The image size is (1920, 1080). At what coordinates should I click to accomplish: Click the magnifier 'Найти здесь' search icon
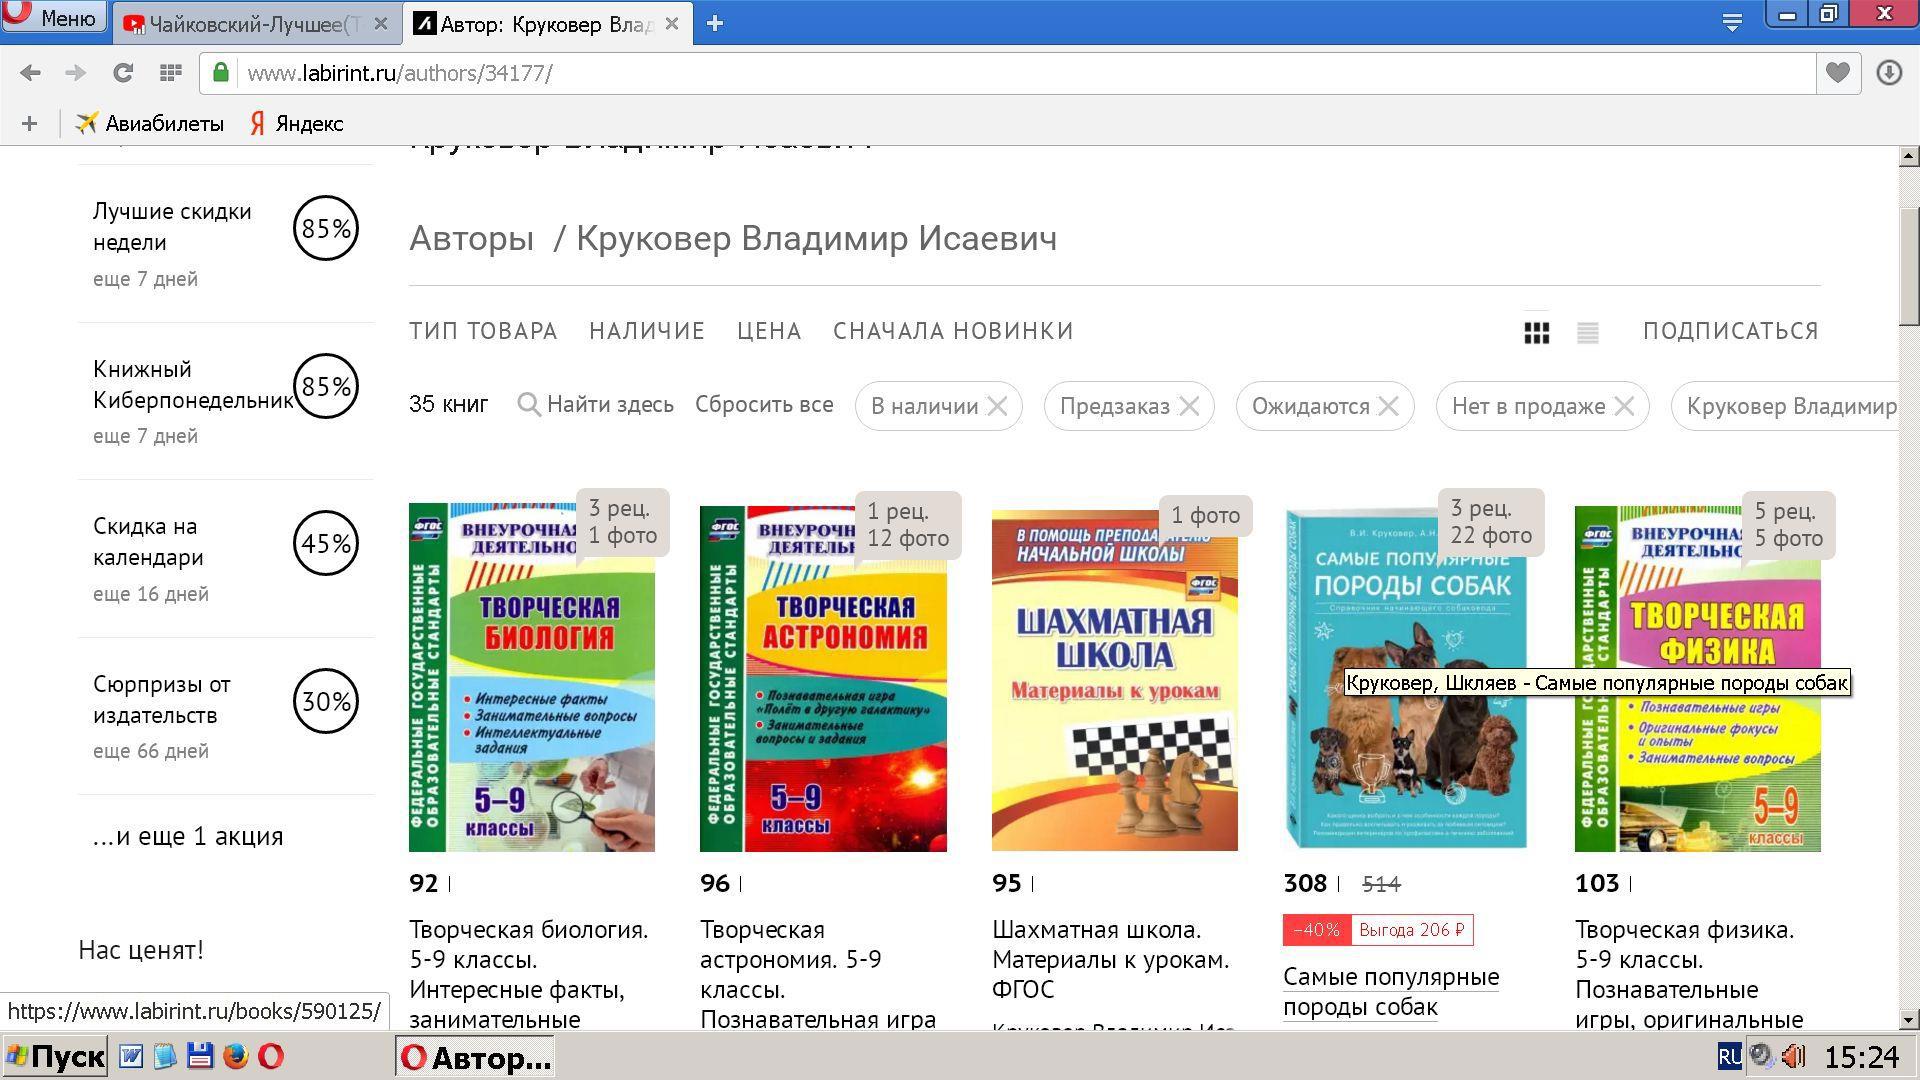[x=528, y=405]
